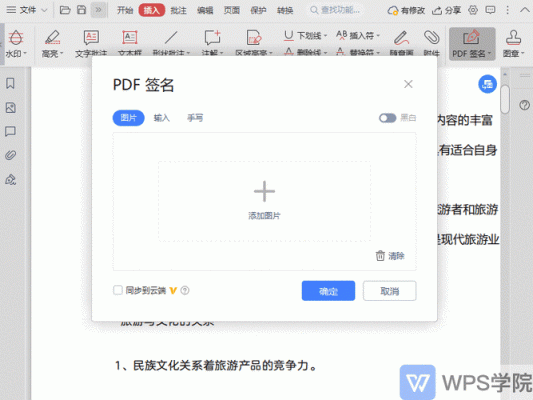Switch to the 手写 signature tab
The height and width of the screenshot is (400, 533).
pos(195,118)
